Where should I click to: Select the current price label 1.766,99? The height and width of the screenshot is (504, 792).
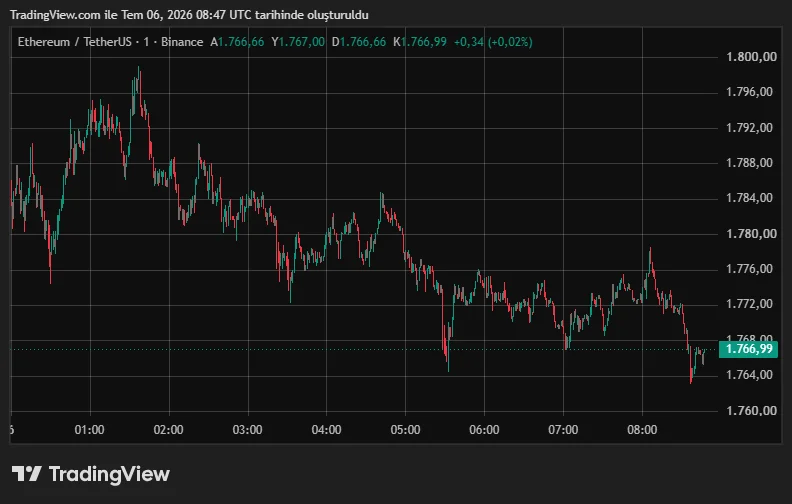coord(749,349)
